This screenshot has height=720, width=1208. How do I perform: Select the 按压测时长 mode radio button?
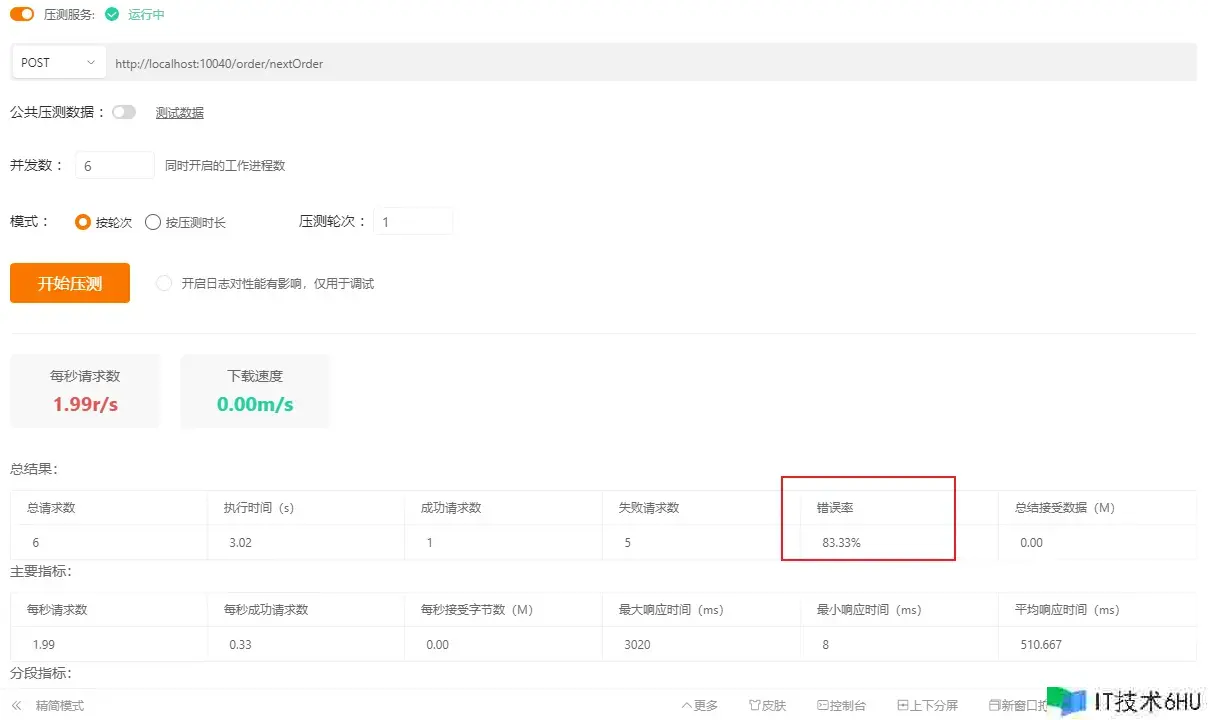tap(153, 222)
